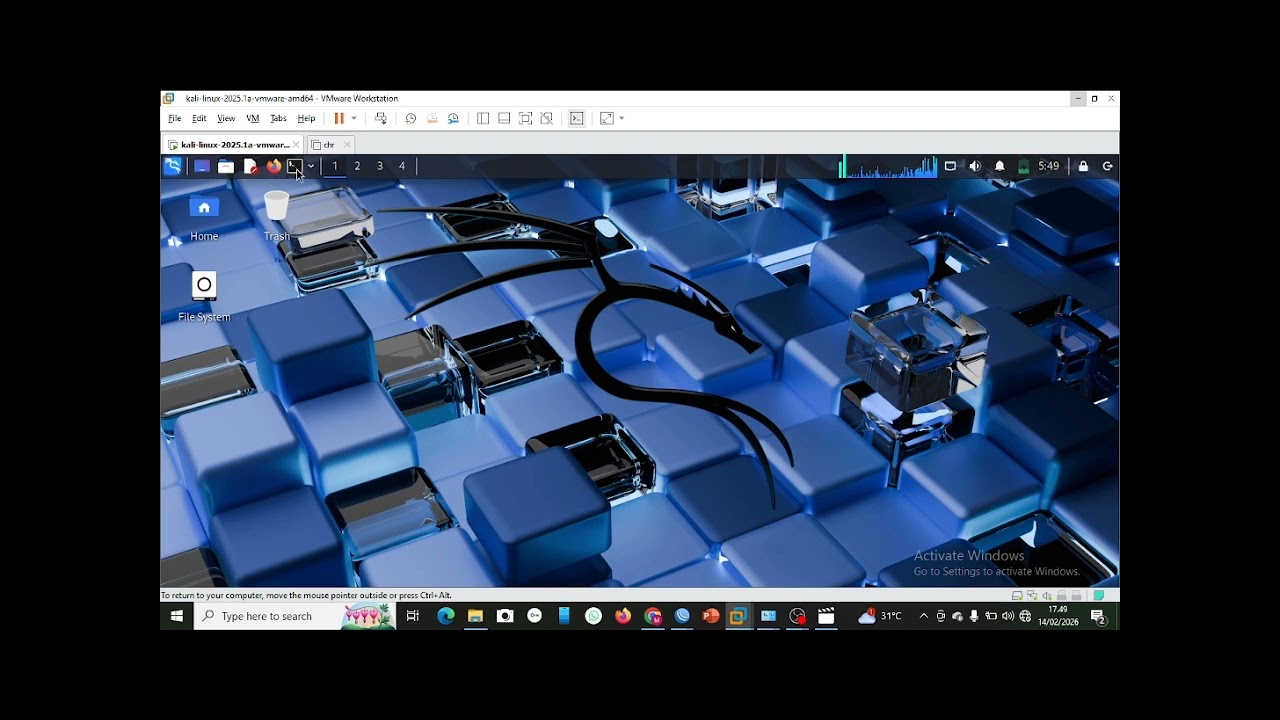Viewport: 1280px width, 720px height.
Task: Expand the stretch guest dropdown arrow
Action: (622, 118)
